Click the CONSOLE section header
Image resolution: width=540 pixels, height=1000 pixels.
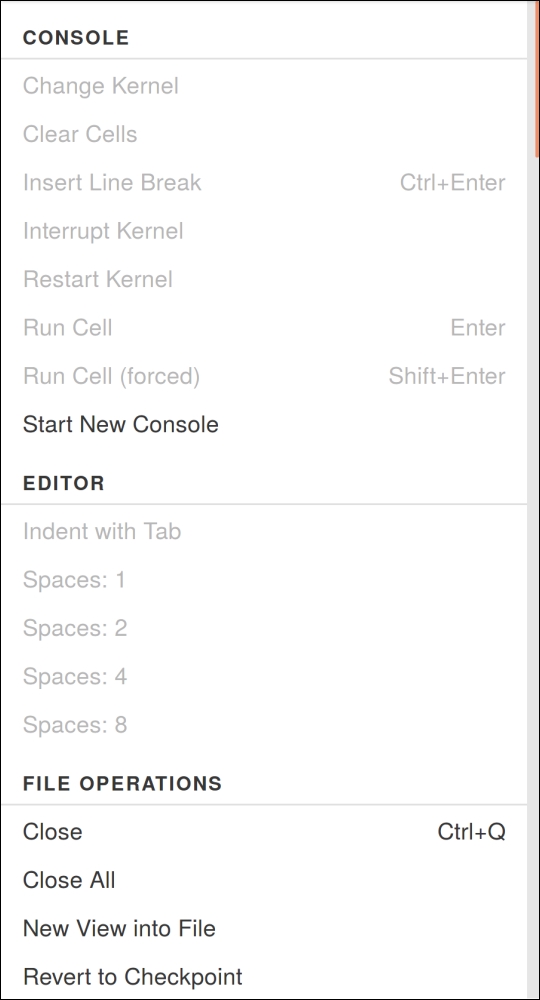76,38
